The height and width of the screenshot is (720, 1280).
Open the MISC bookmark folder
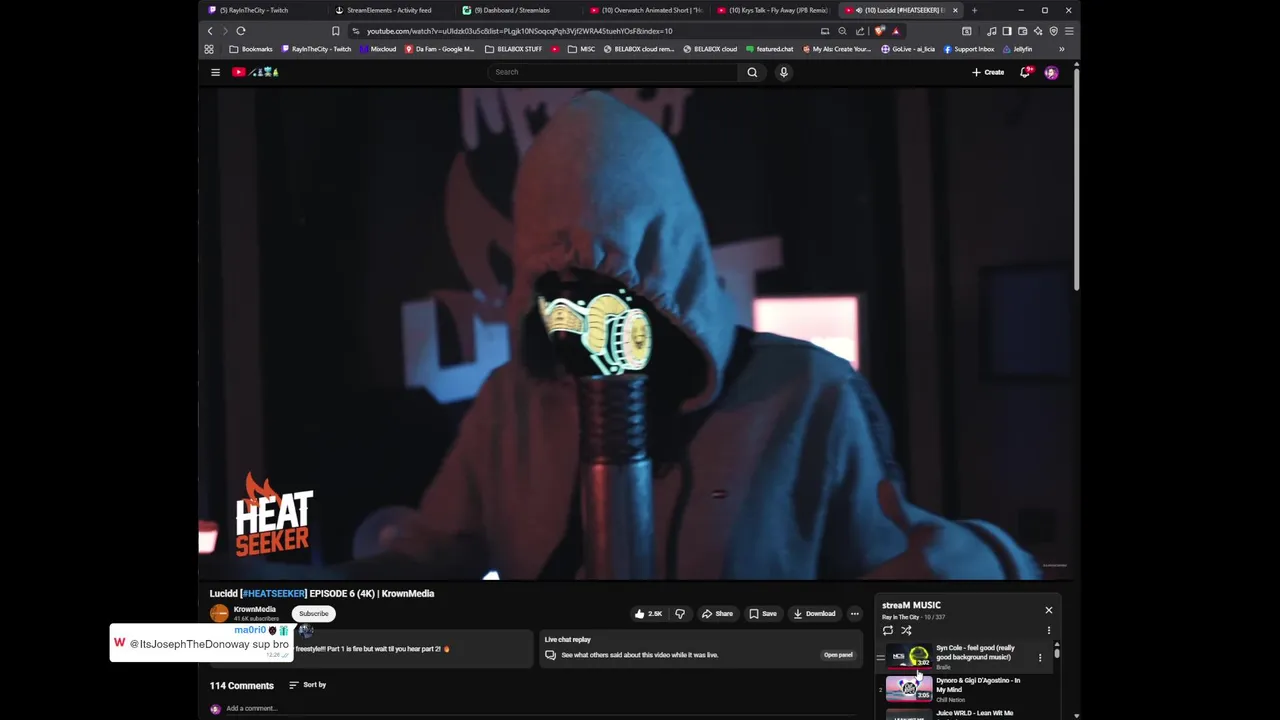pos(581,49)
